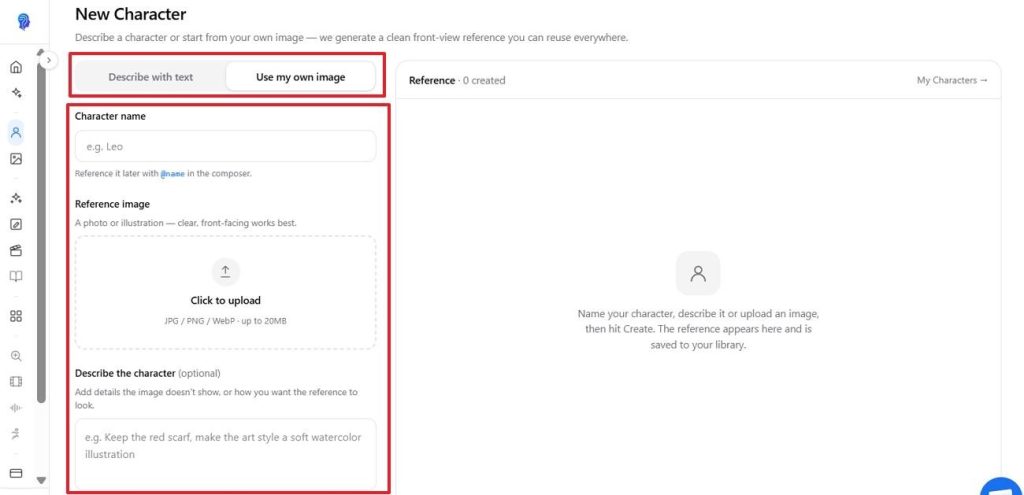Open the pencil edit icon in sidebar
This screenshot has width=1024, height=495.
16,224
